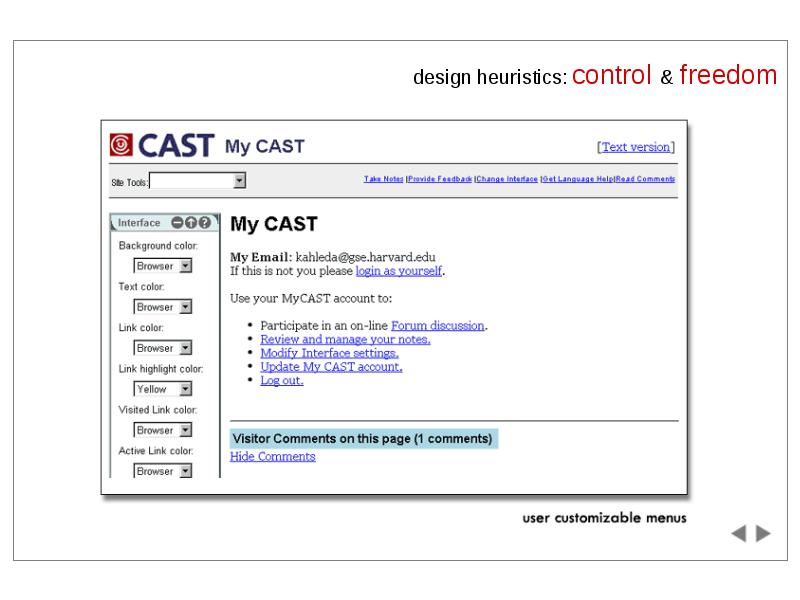
Task: Click the 'My CAST' page heading
Action: point(274,224)
